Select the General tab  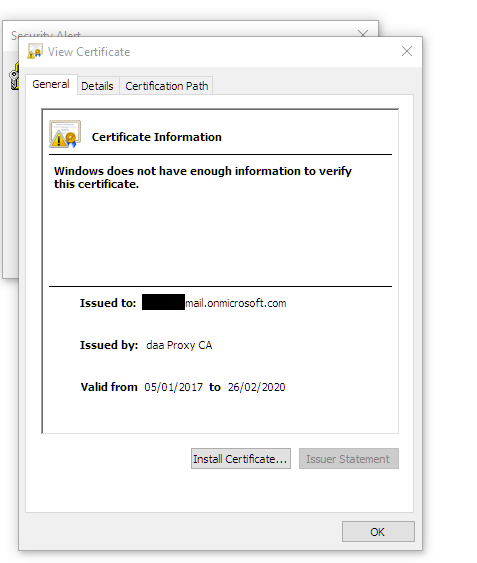(x=51, y=84)
